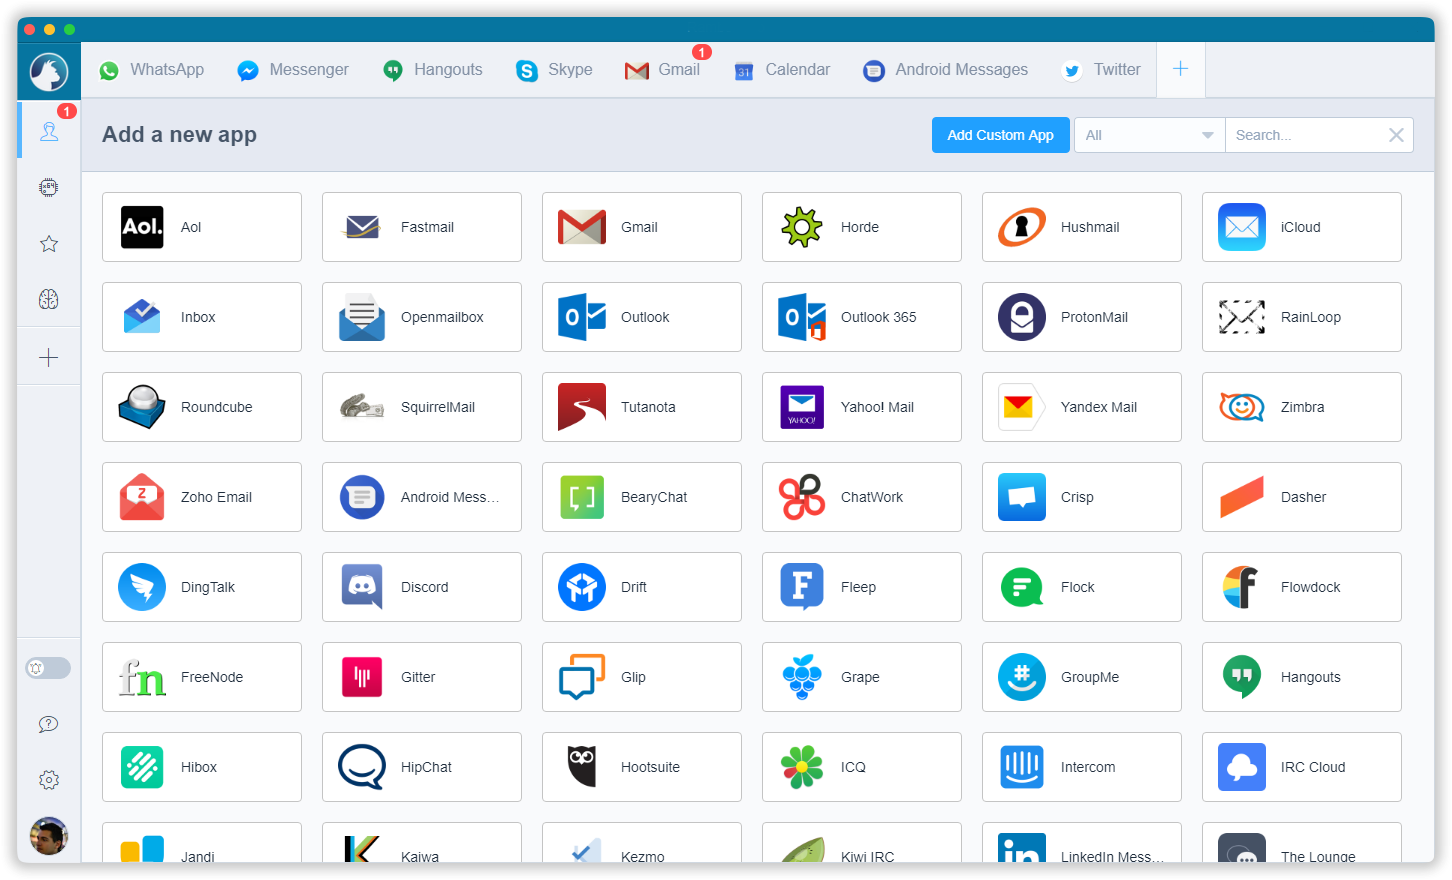This screenshot has height=880, width=1452.
Task: Add the GroupMe messaging app
Action: [1081, 677]
